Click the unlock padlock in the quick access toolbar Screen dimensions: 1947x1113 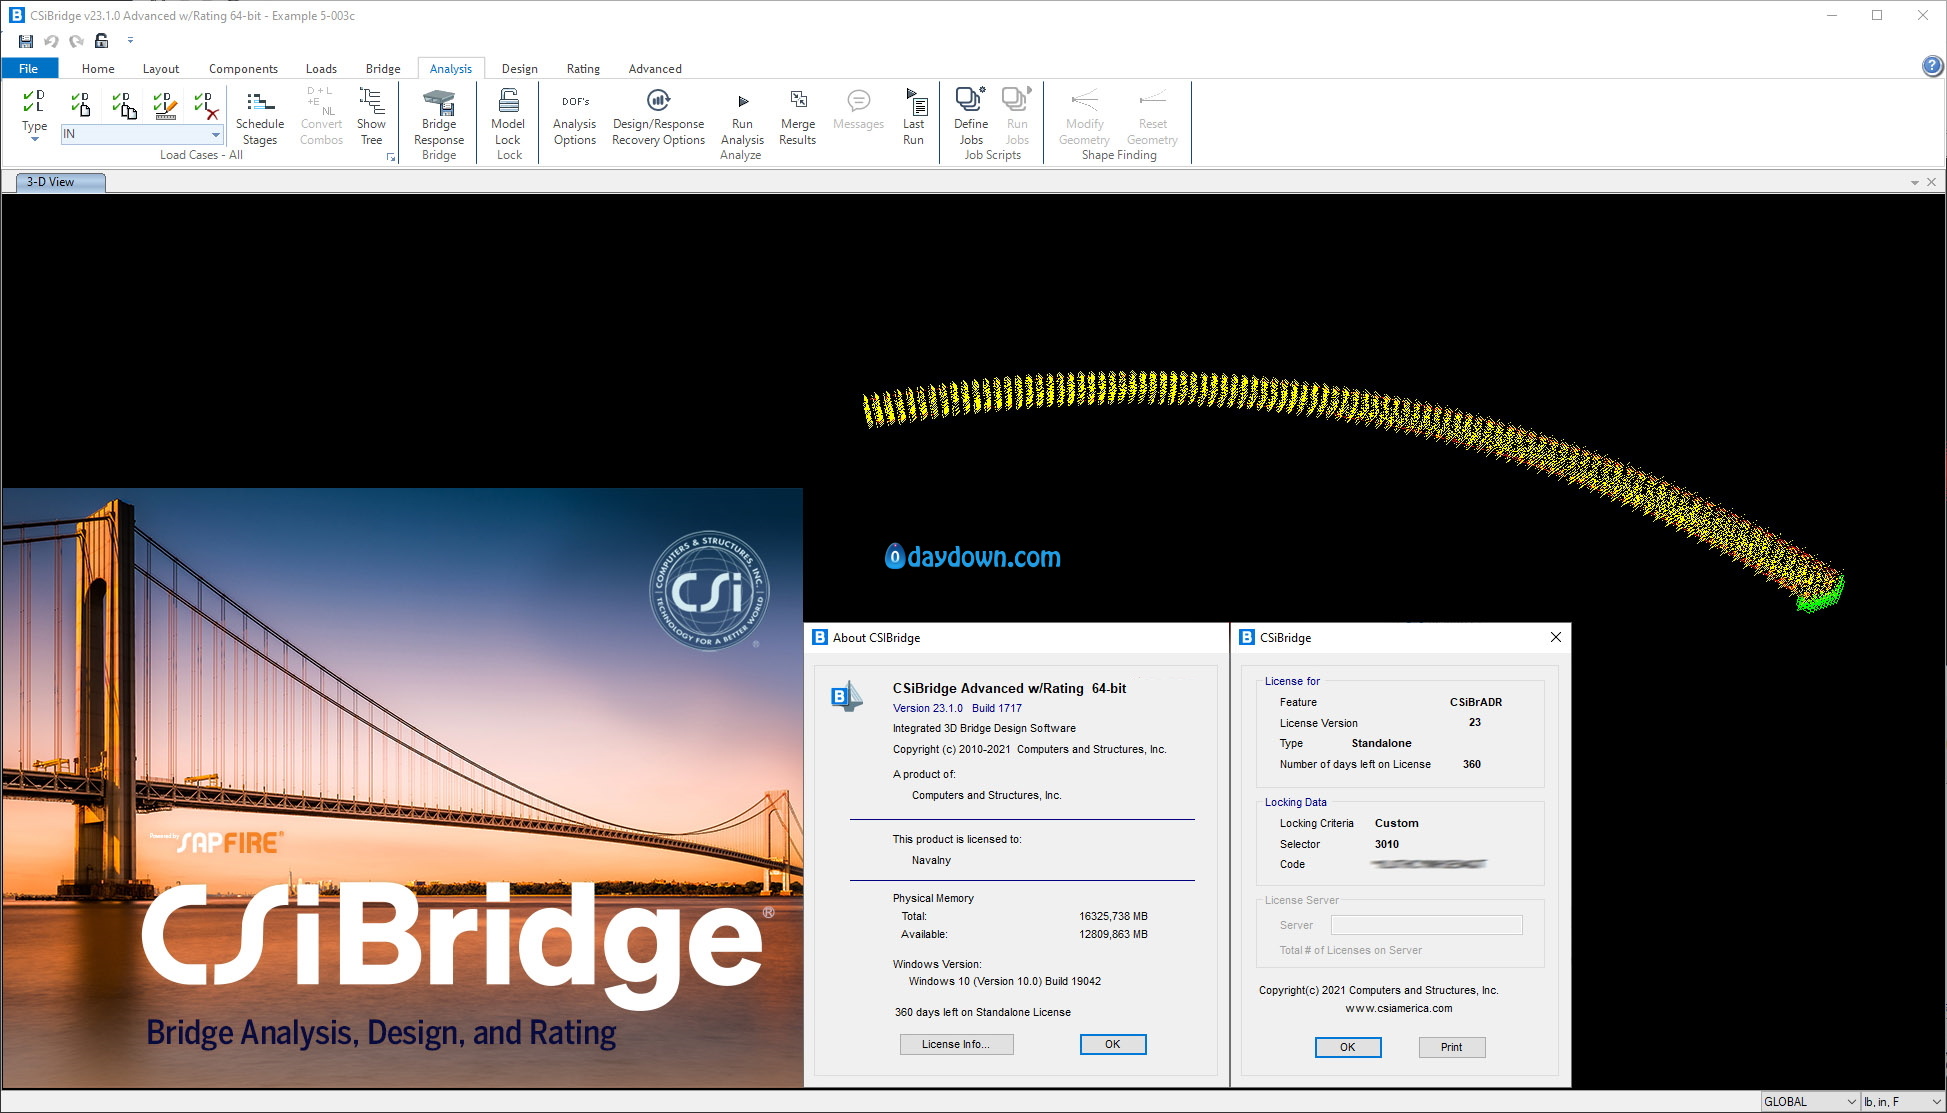(x=101, y=41)
